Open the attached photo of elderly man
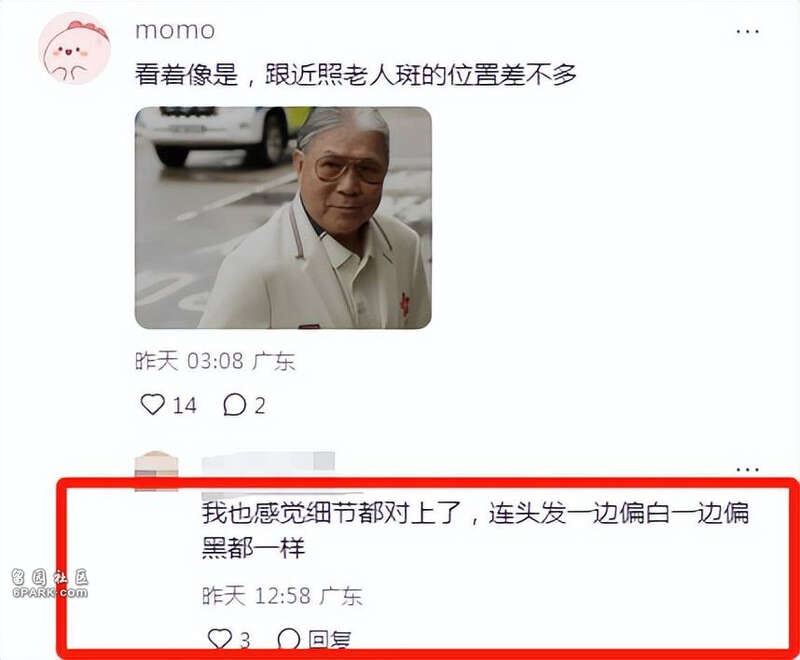The height and width of the screenshot is (660, 800). (283, 218)
